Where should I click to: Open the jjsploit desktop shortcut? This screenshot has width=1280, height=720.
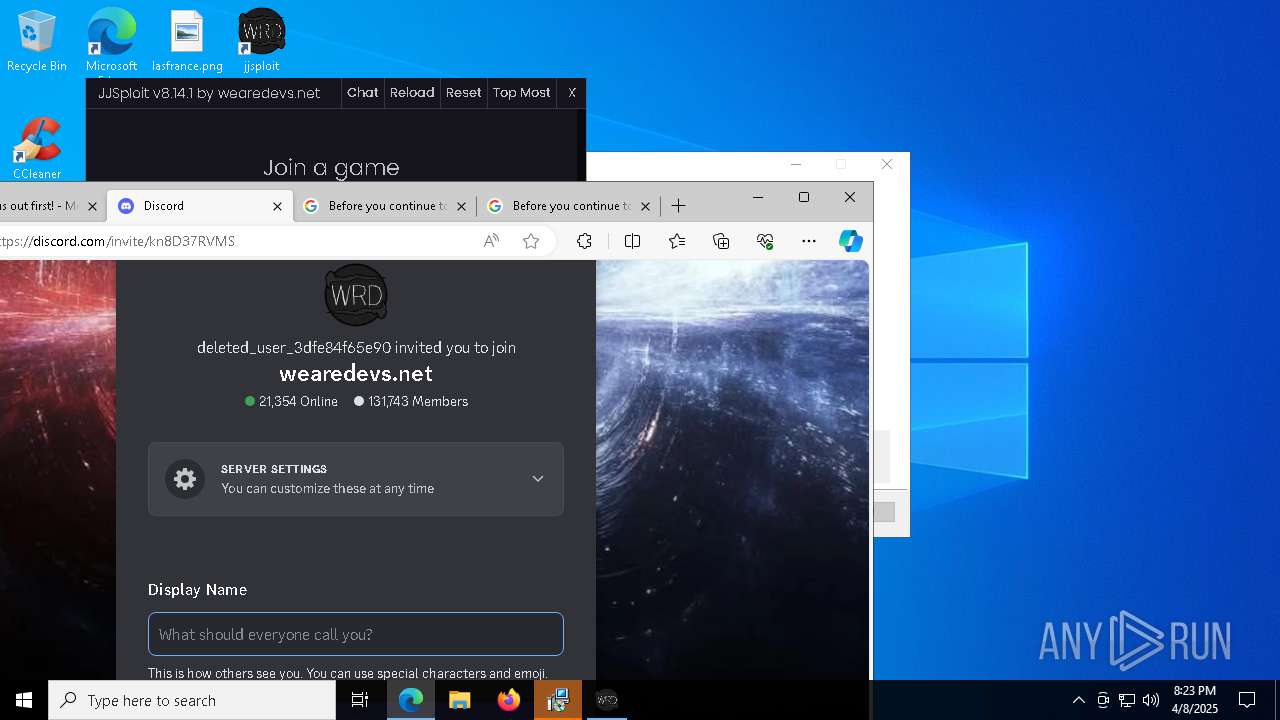pyautogui.click(x=262, y=42)
